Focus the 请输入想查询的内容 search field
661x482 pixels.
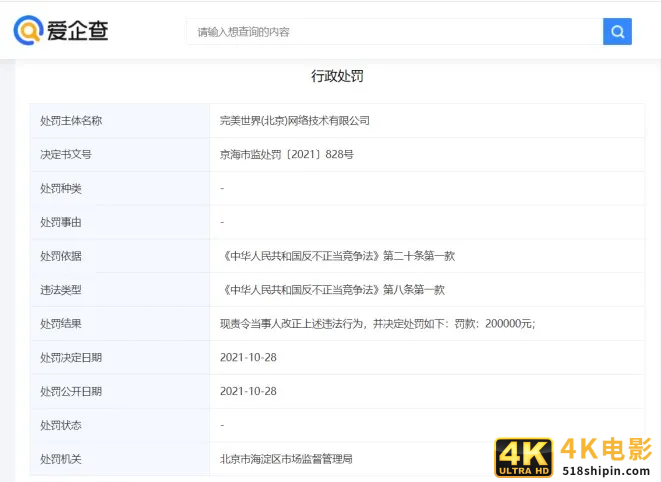point(395,32)
